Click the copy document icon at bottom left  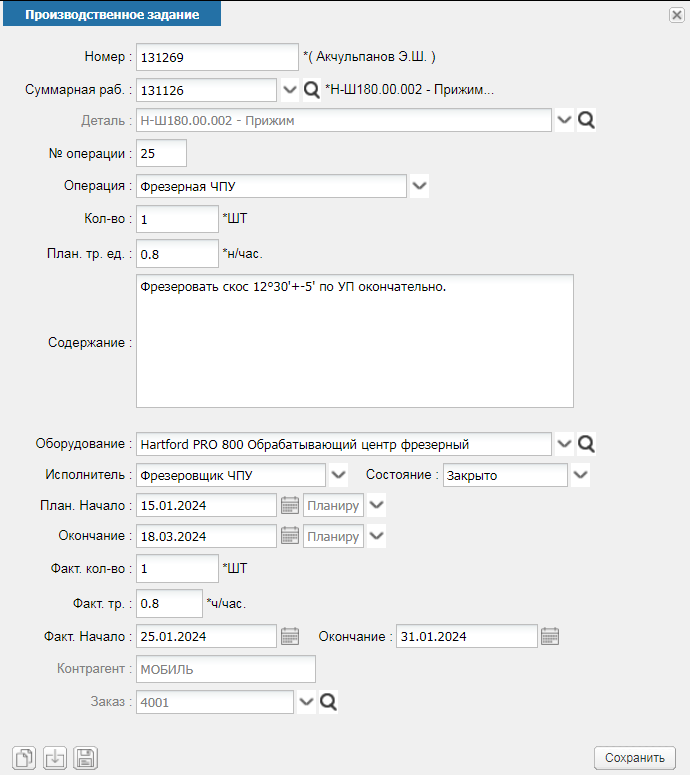(24, 758)
